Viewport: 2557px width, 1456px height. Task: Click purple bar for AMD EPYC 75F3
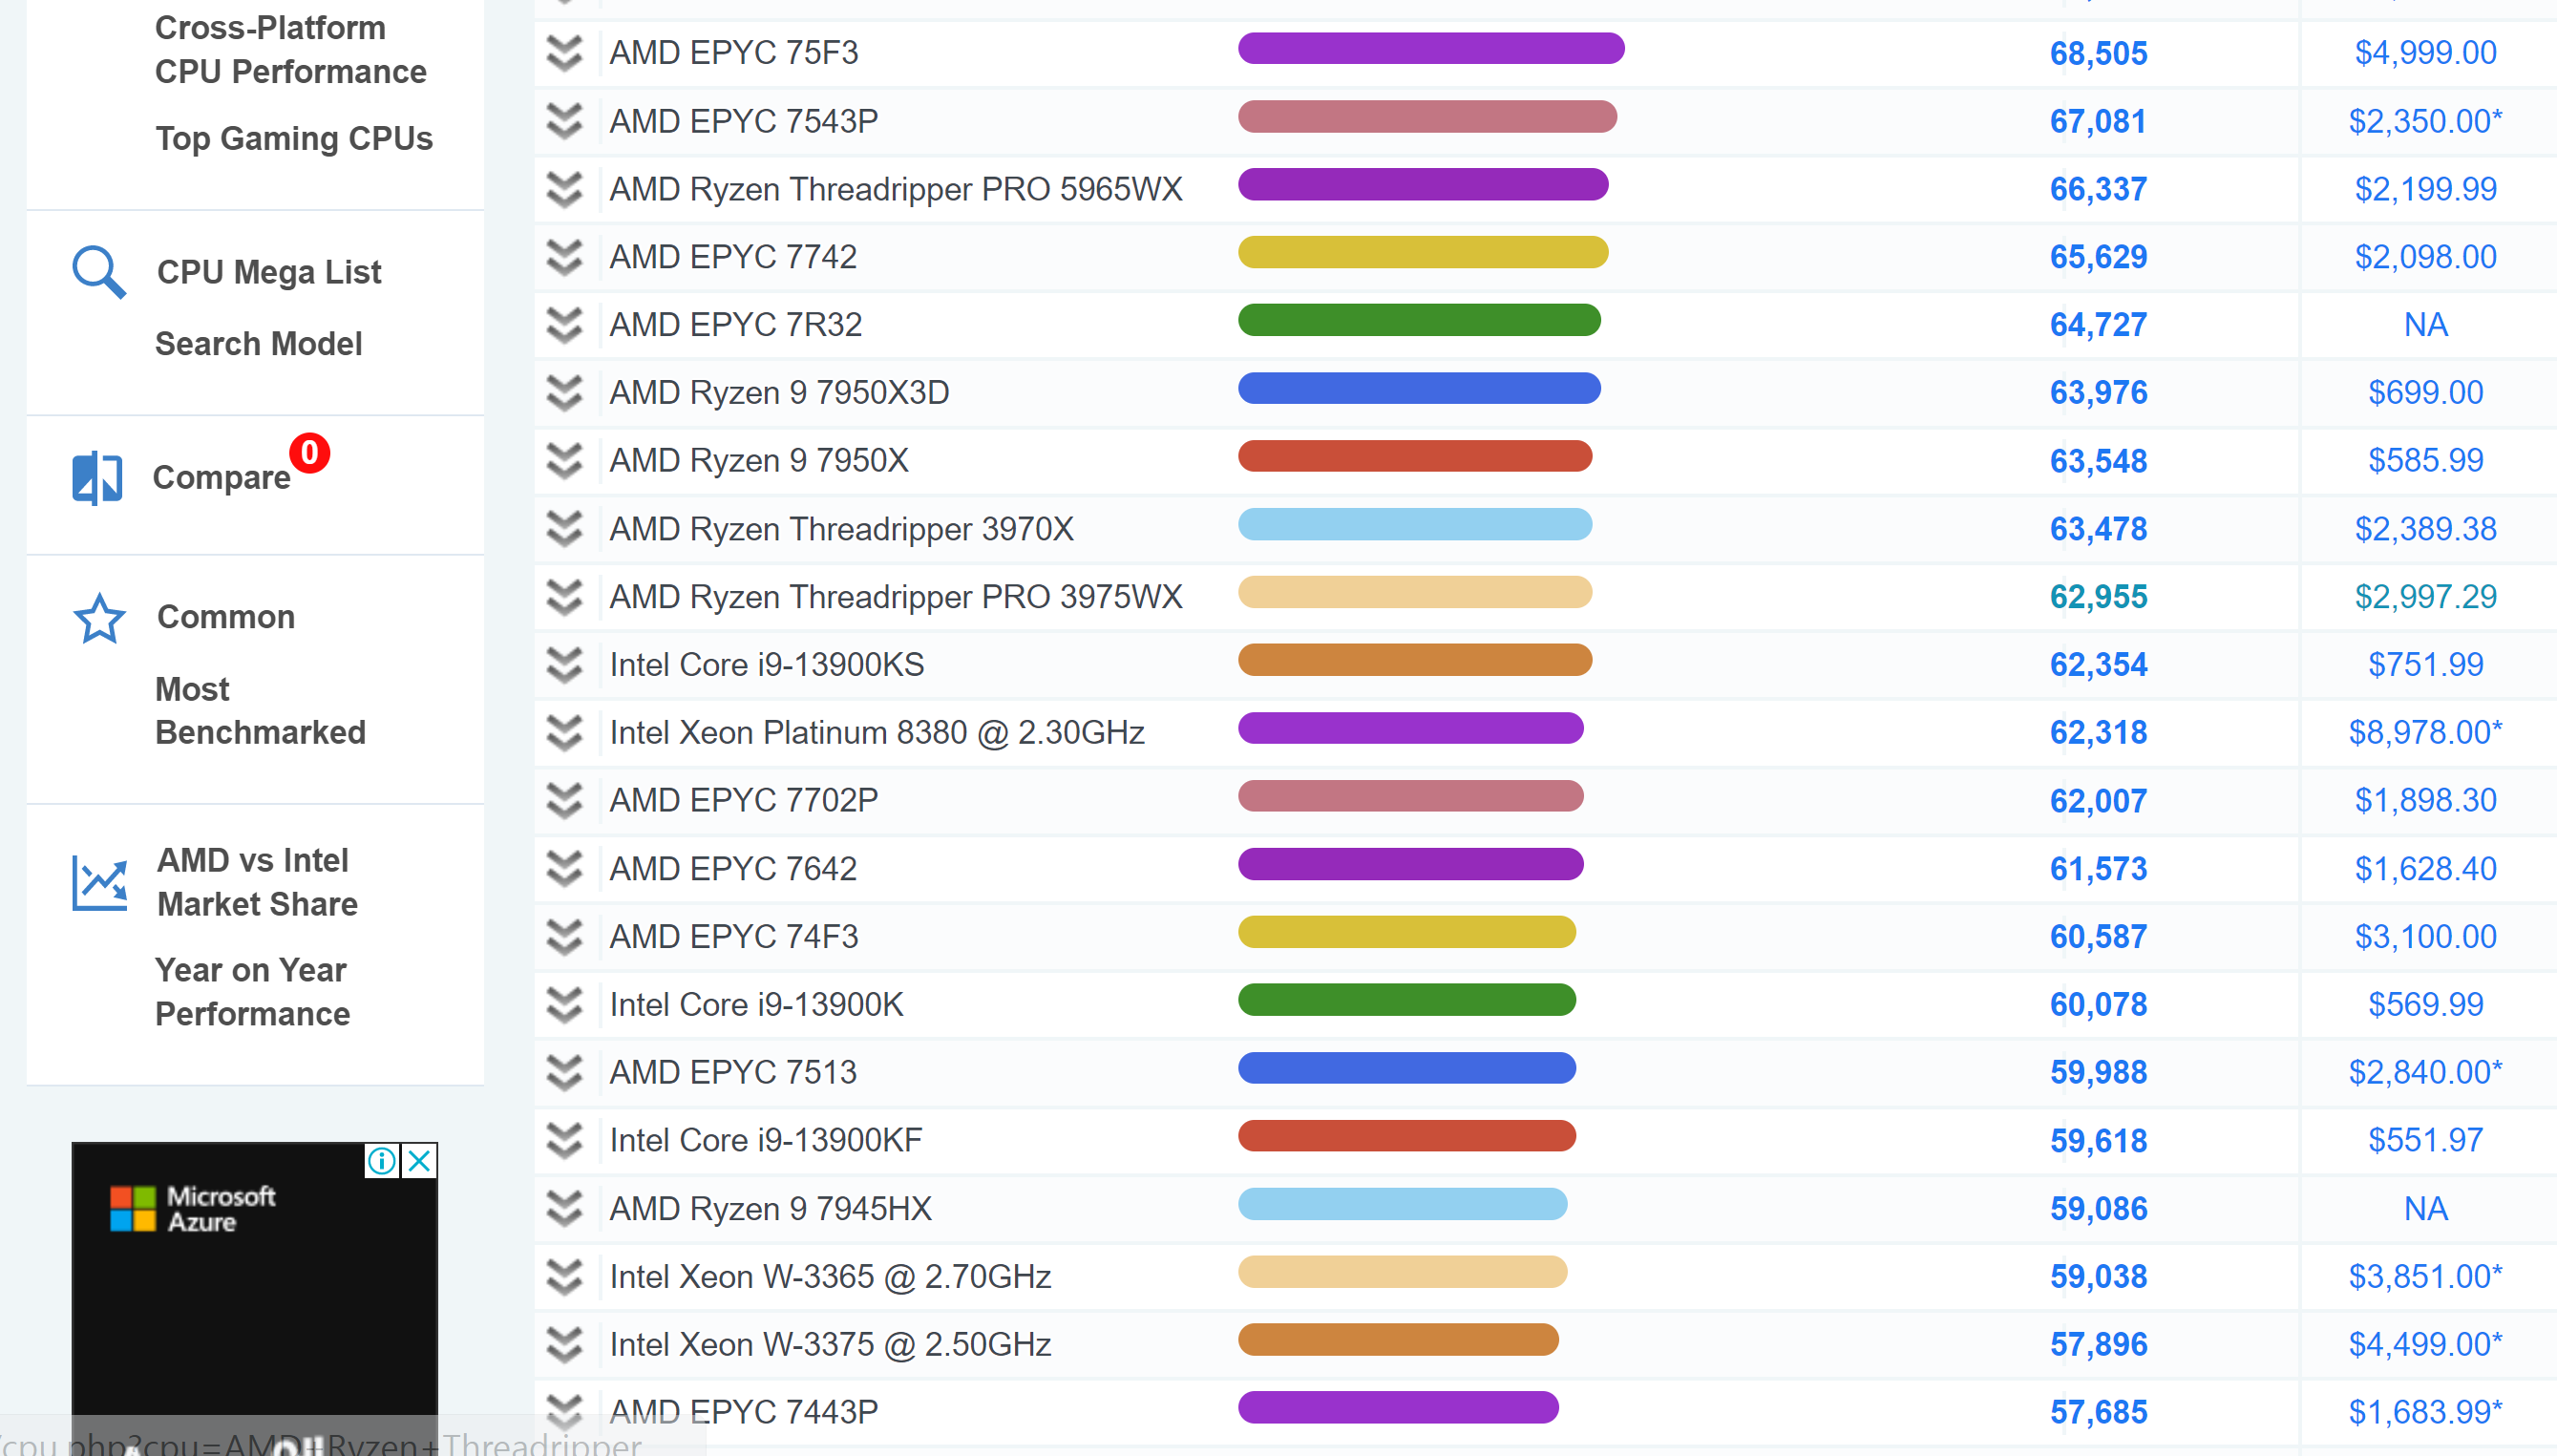pos(1431,48)
